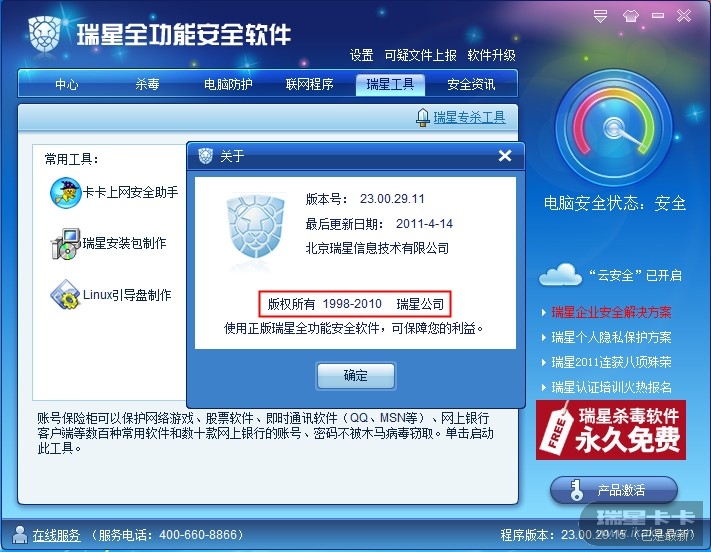Switch to the 杀毒 tab
This screenshot has width=711, height=552.
click(x=147, y=84)
